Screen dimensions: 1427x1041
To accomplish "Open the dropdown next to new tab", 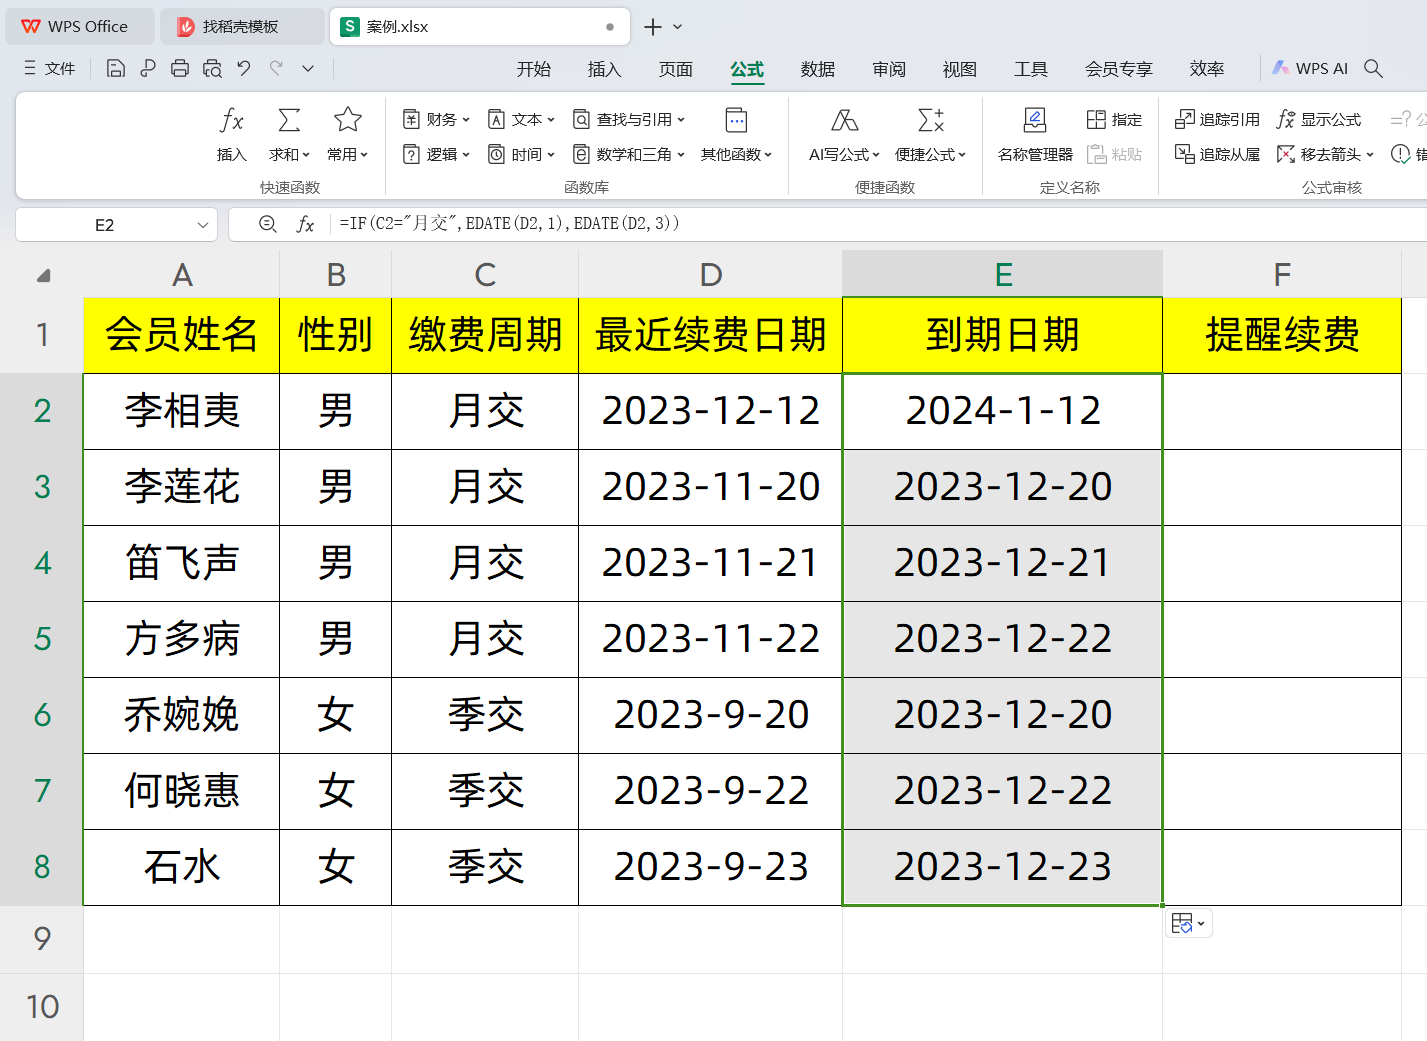I will 678,27.
